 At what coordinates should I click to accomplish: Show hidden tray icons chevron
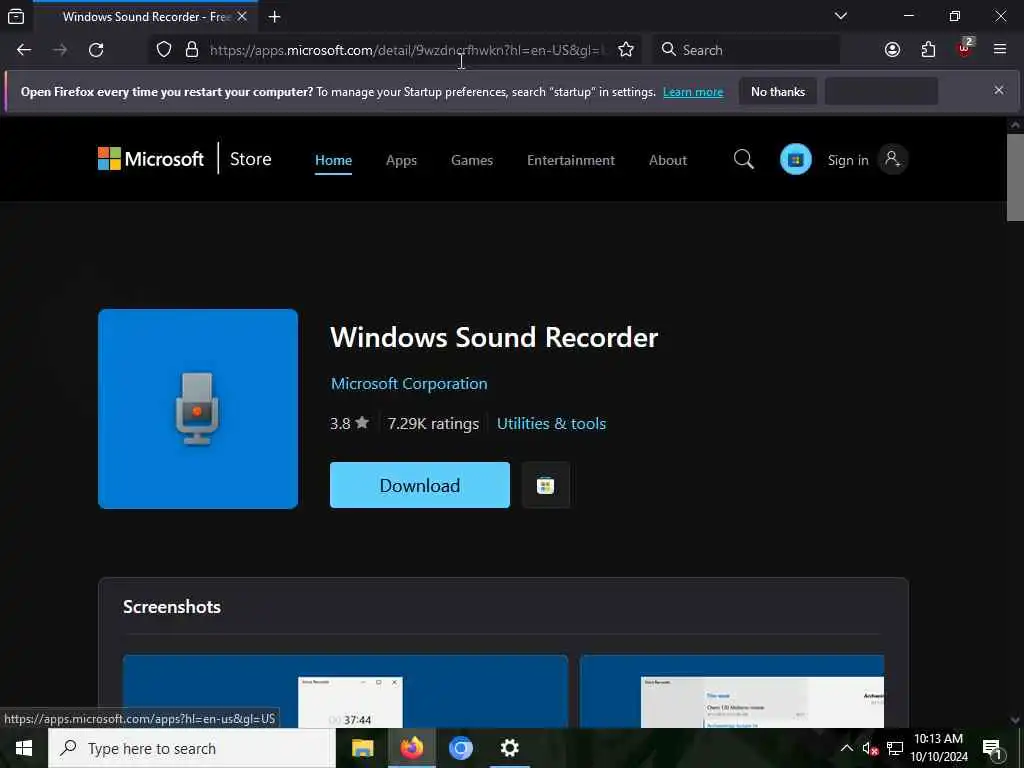click(x=846, y=748)
